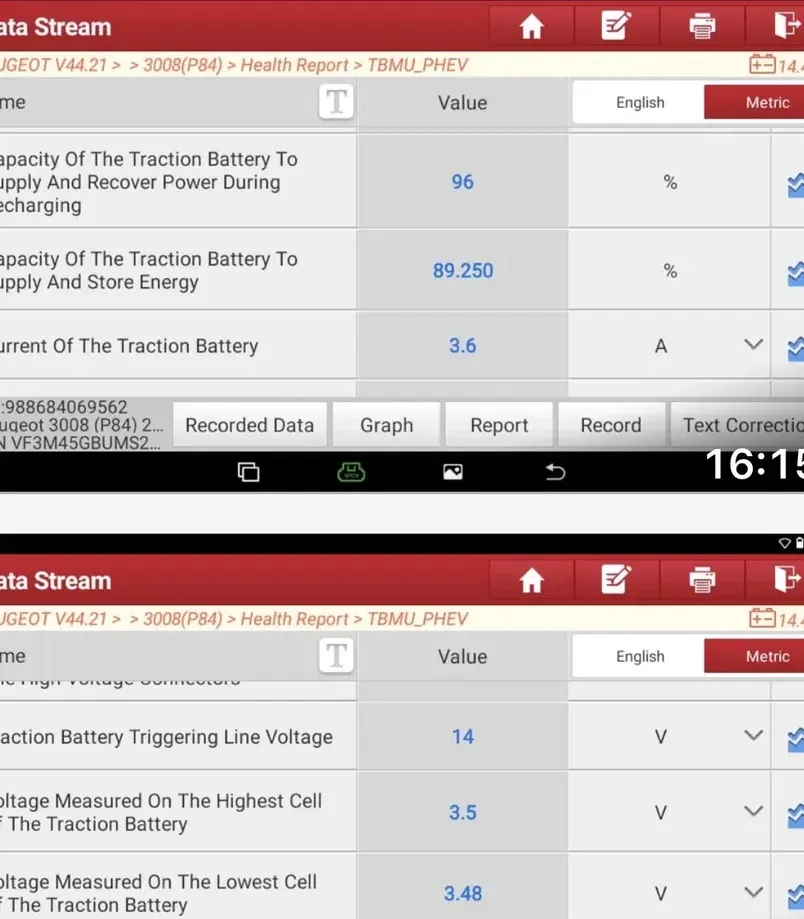Start recording with the Record button
The height and width of the screenshot is (919, 804).
tap(611, 425)
